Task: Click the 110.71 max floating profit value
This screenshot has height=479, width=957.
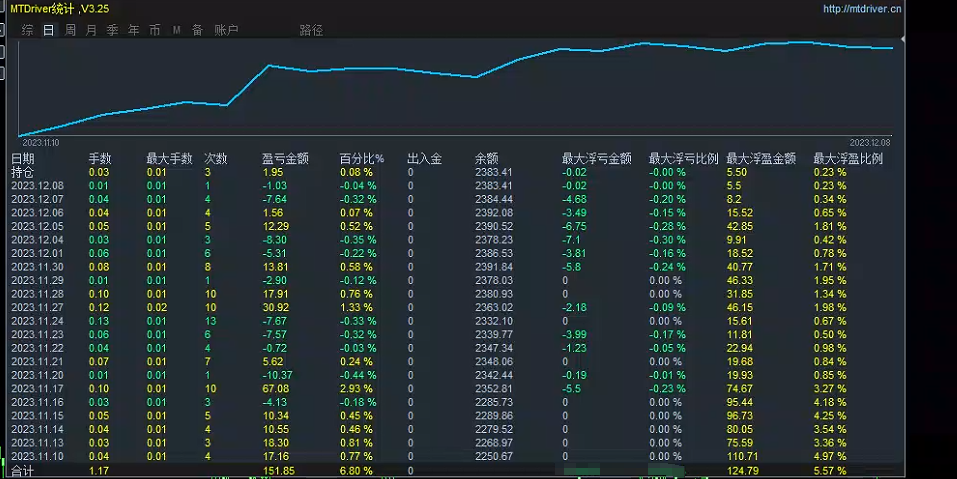Action: (x=742, y=456)
